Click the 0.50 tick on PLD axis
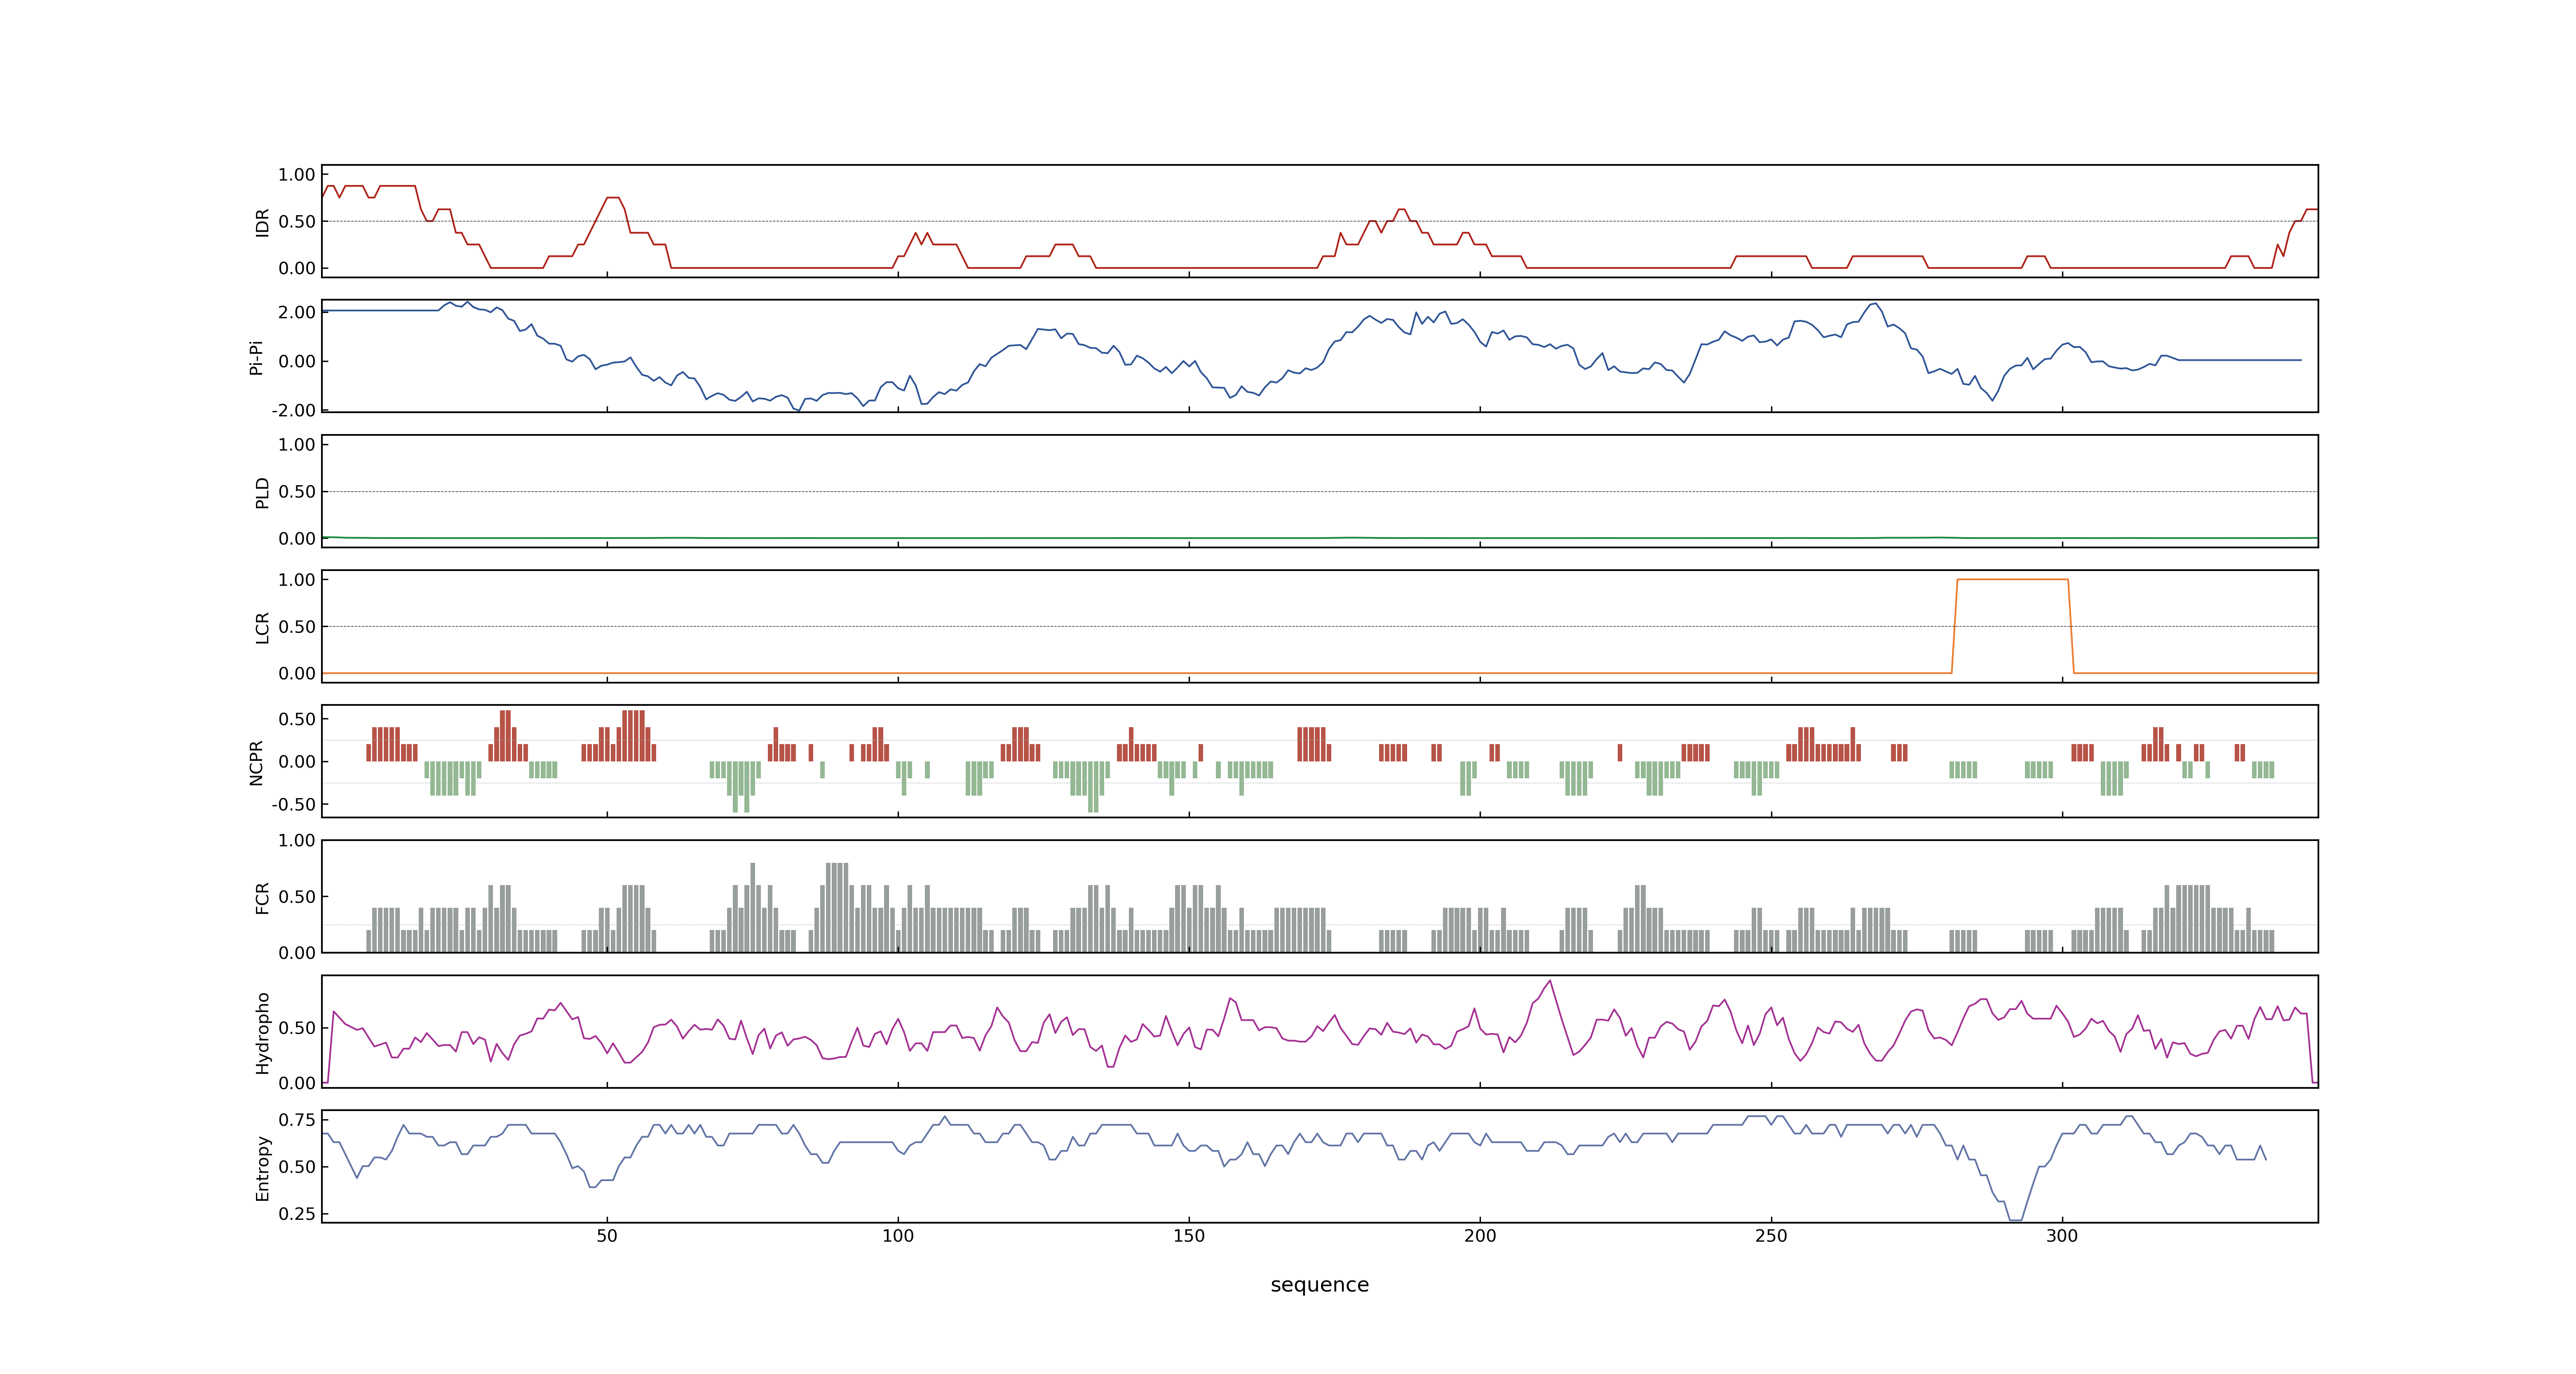The image size is (2576, 1374). coord(297,491)
